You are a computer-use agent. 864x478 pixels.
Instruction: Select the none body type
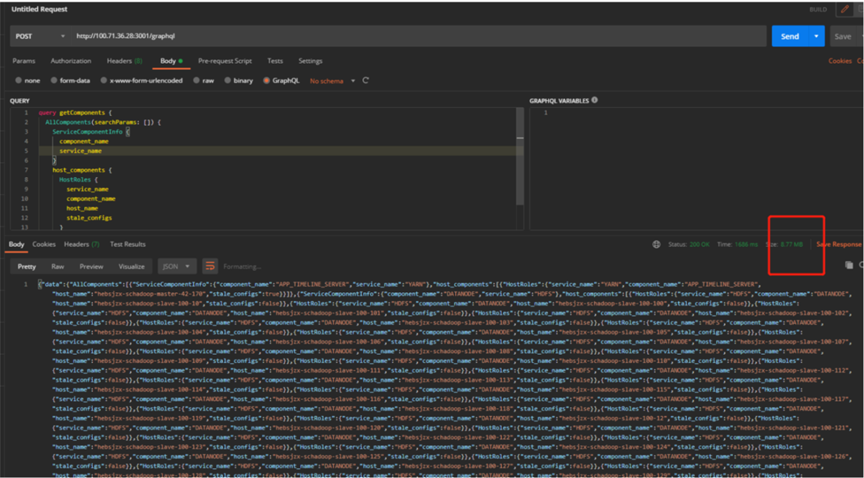pyautogui.click(x=28, y=80)
